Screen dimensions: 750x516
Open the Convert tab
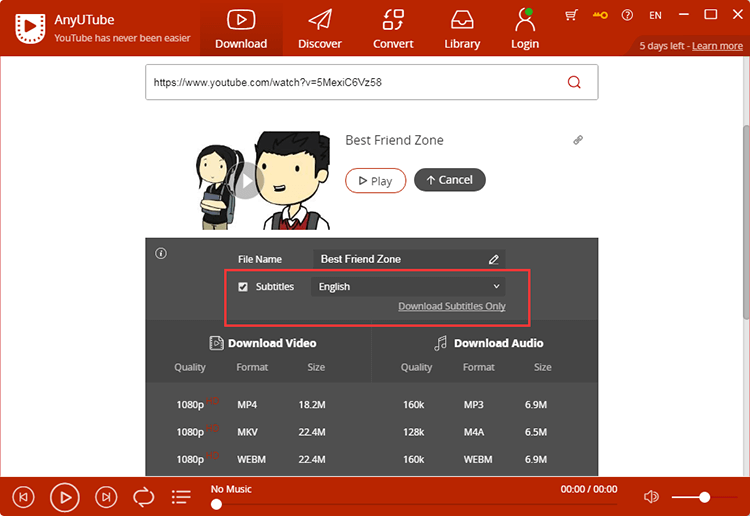393,30
